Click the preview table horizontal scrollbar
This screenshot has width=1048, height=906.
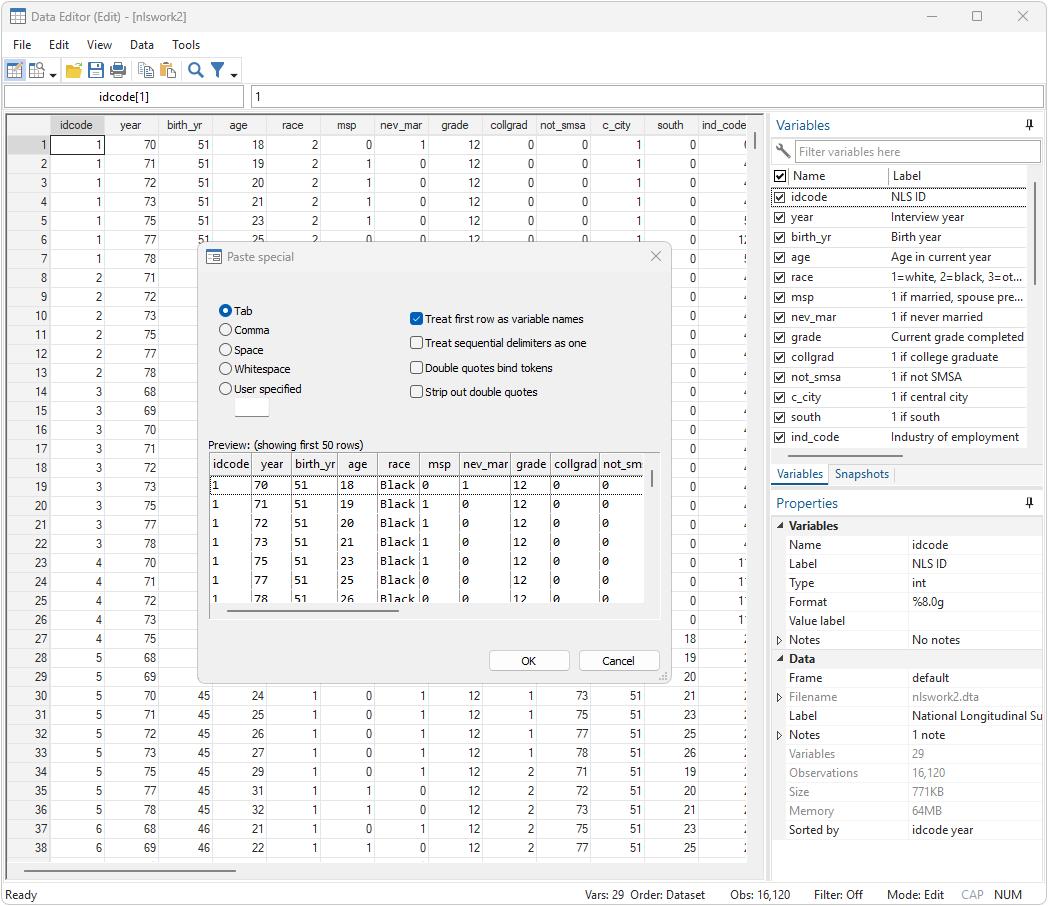tap(313, 610)
